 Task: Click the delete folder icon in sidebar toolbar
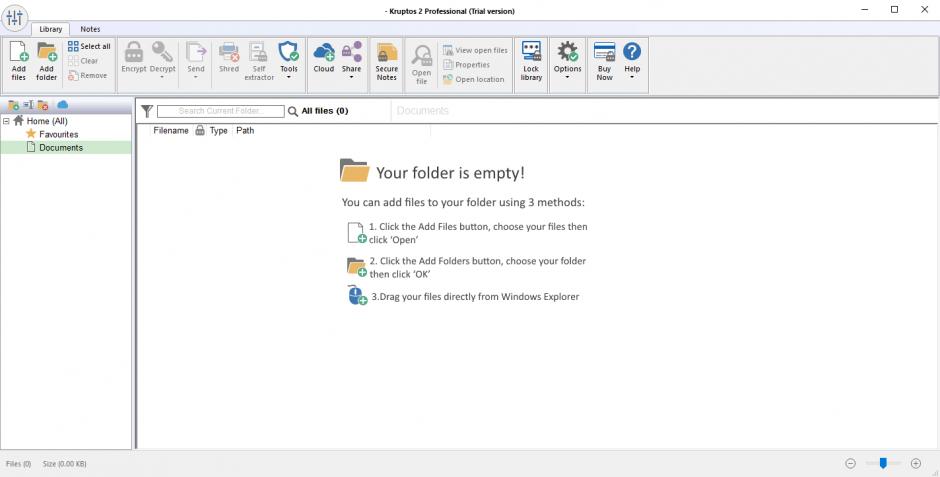(x=43, y=105)
